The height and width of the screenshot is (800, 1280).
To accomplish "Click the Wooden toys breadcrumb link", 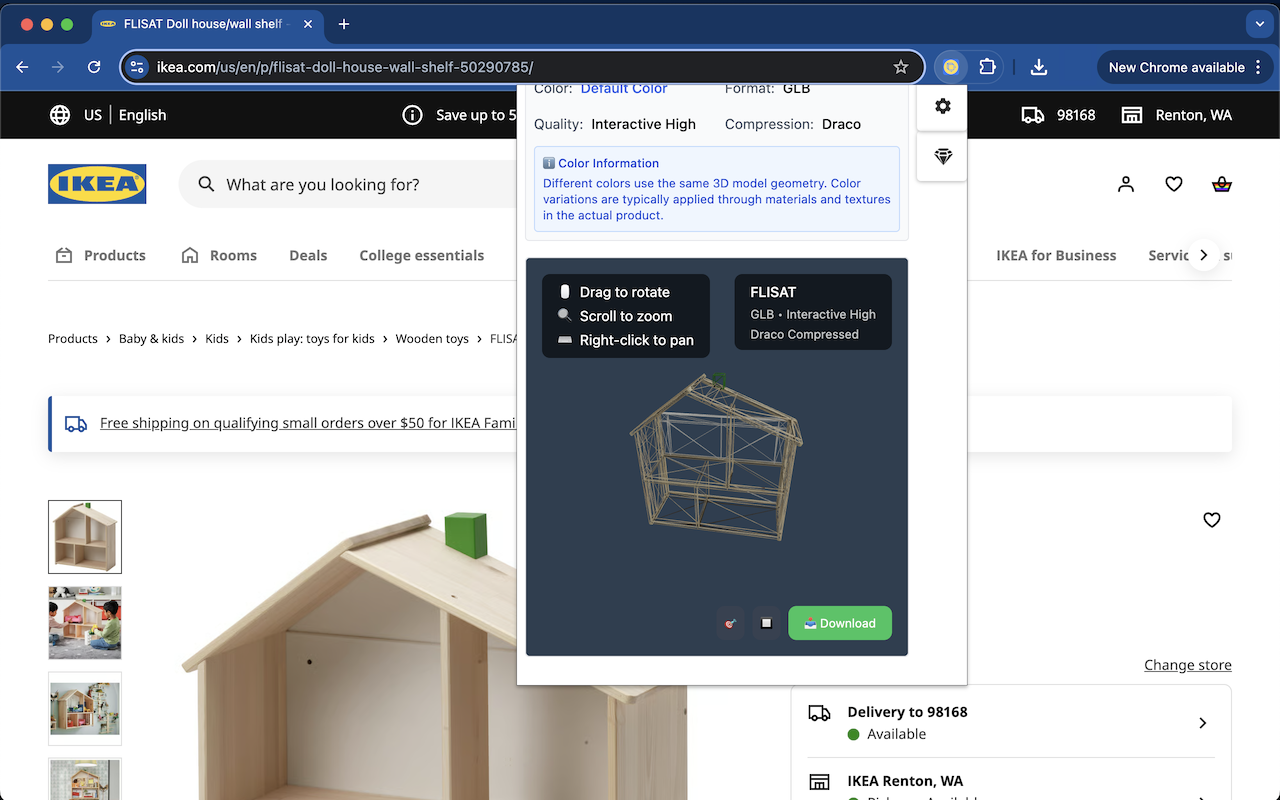I will [x=432, y=338].
